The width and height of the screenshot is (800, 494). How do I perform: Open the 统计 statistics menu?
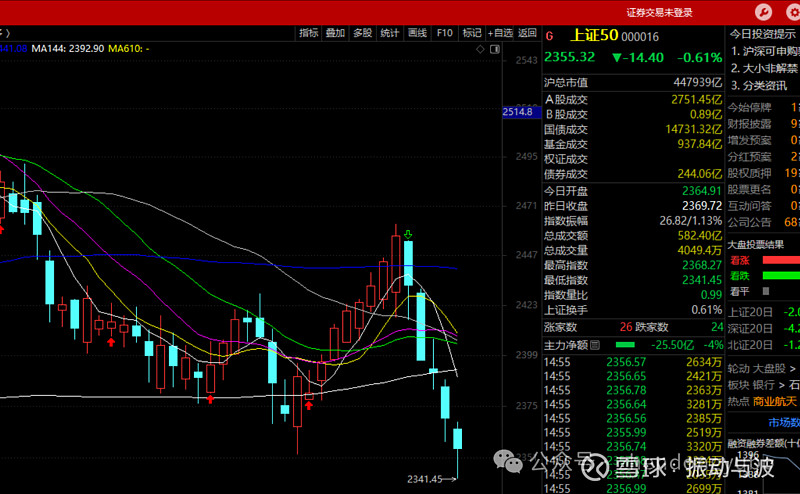(x=389, y=33)
